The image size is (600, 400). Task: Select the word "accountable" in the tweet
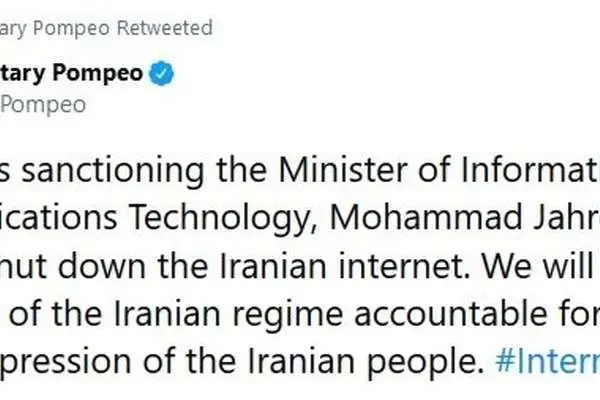point(451,313)
